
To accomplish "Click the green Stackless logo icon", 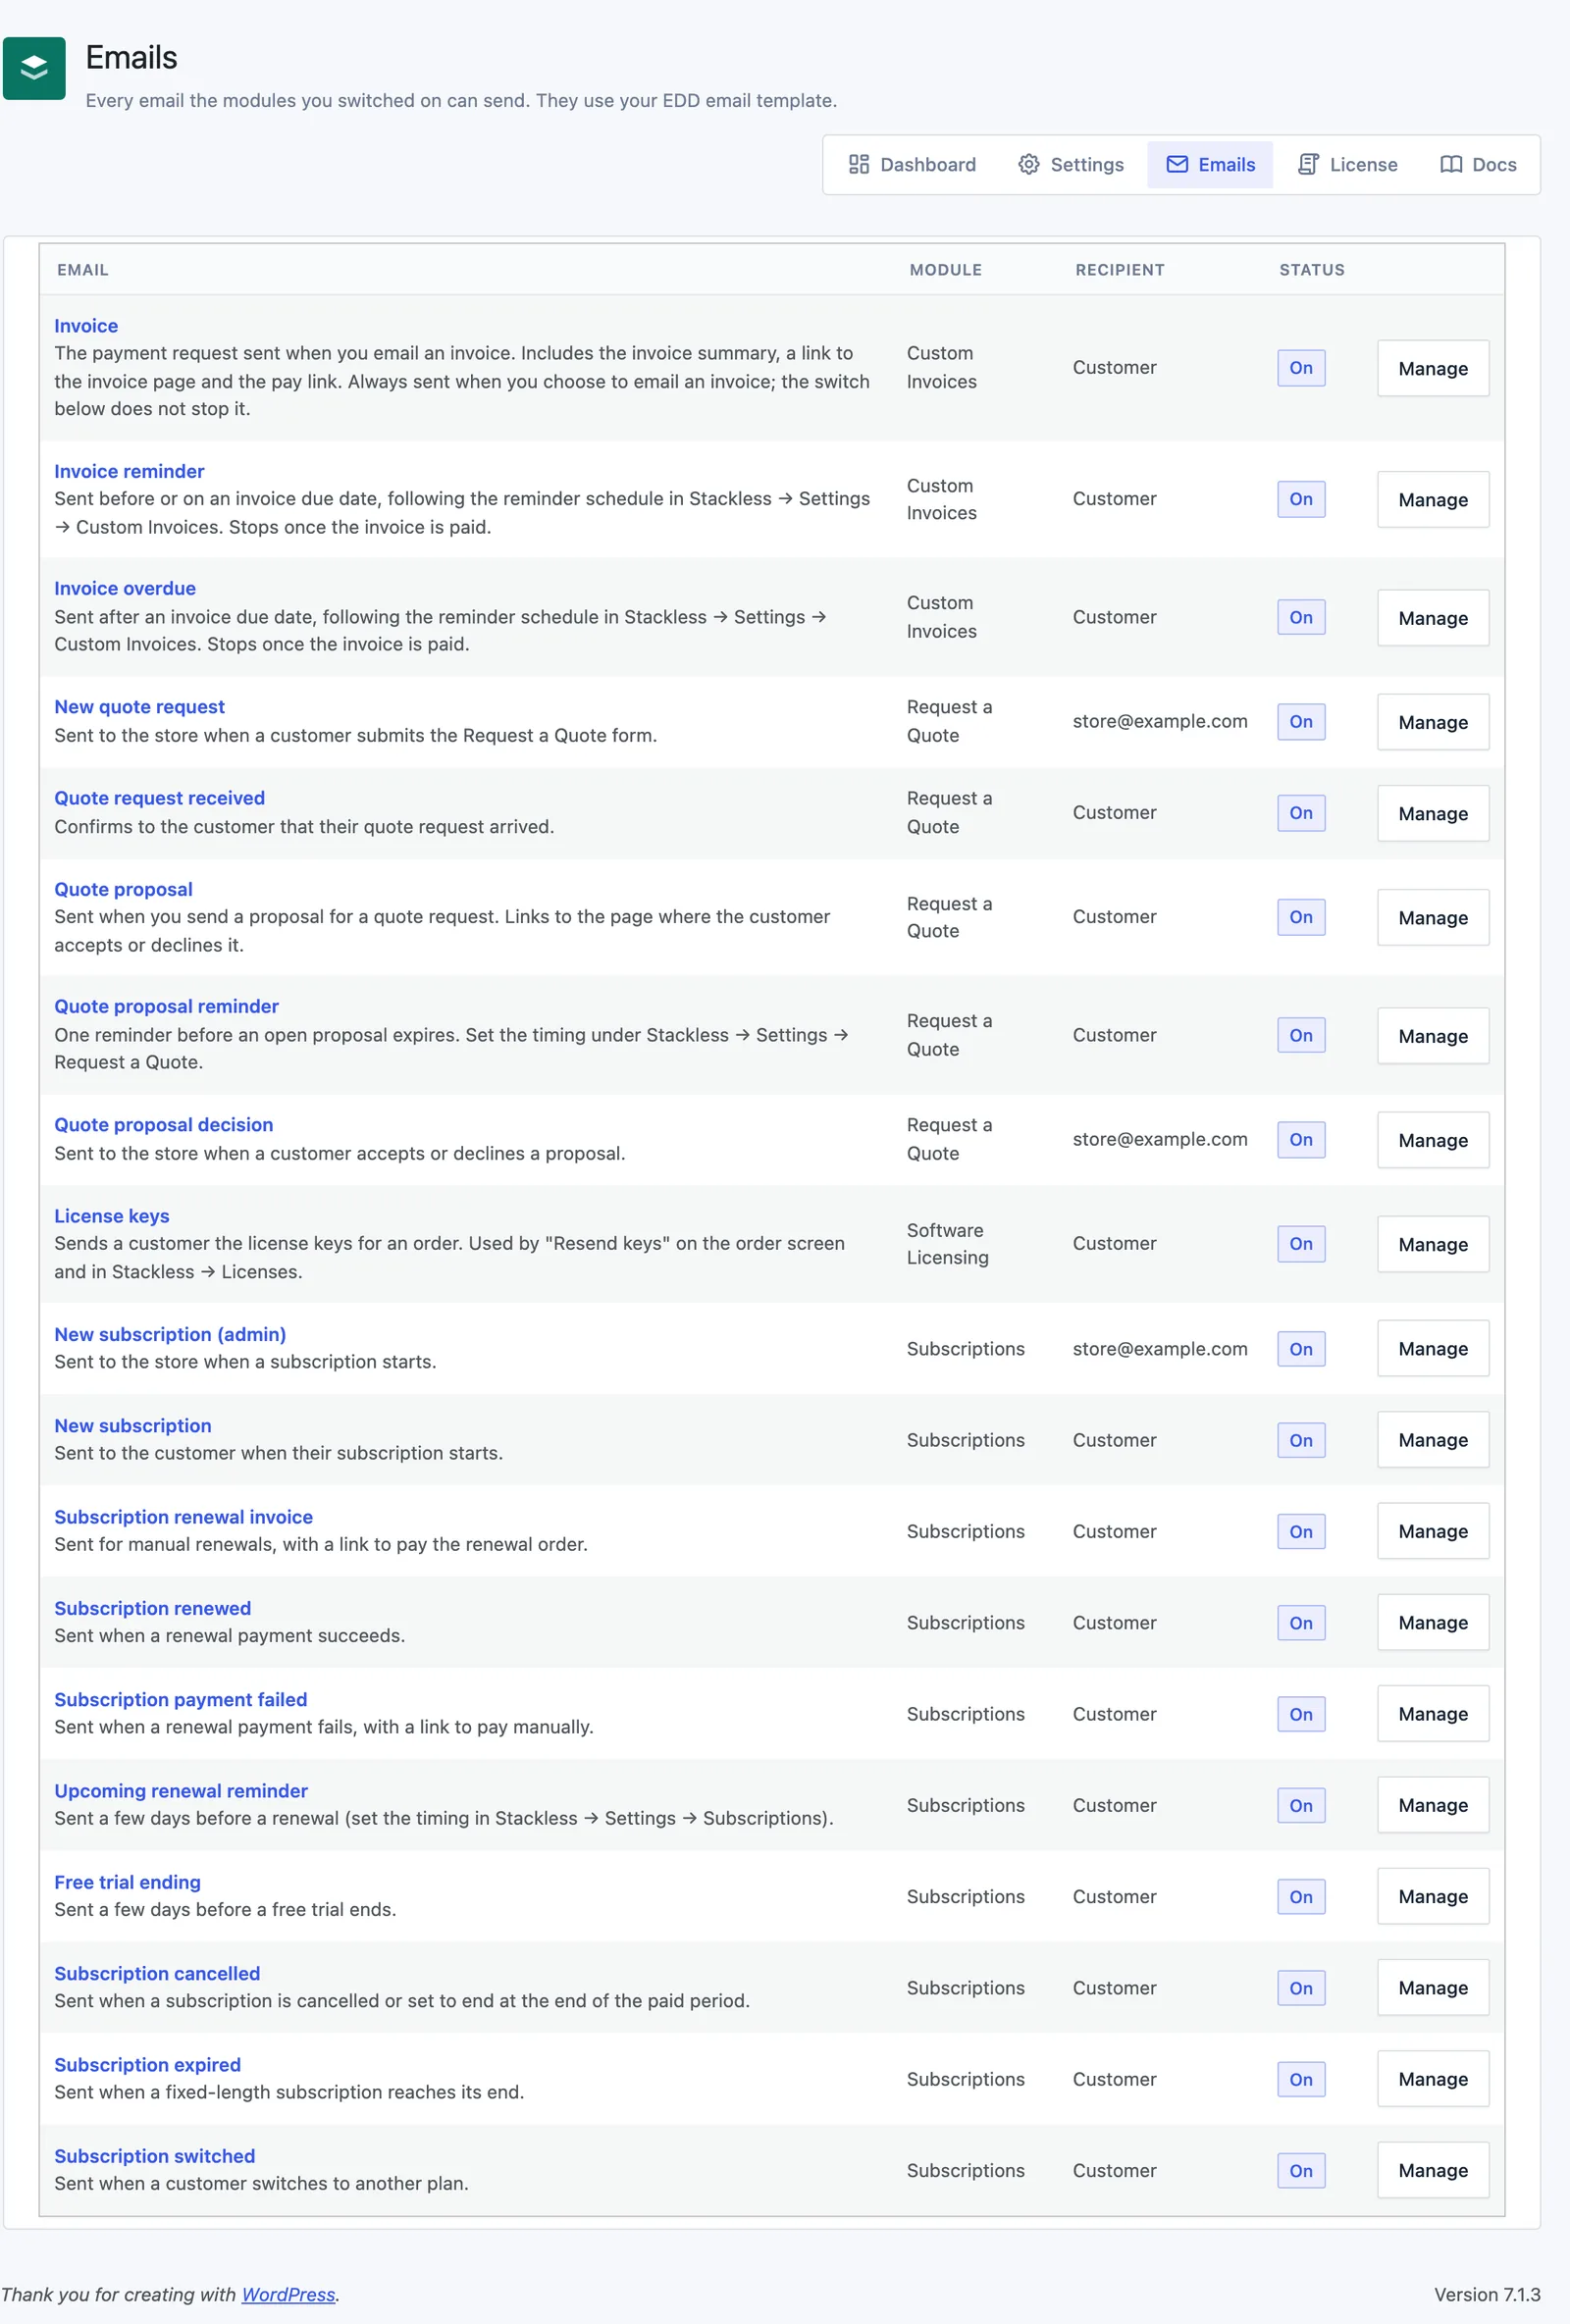I will (x=34, y=68).
